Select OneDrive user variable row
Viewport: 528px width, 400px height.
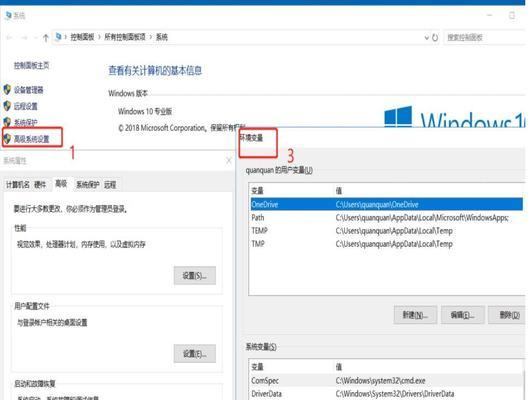coord(387,204)
